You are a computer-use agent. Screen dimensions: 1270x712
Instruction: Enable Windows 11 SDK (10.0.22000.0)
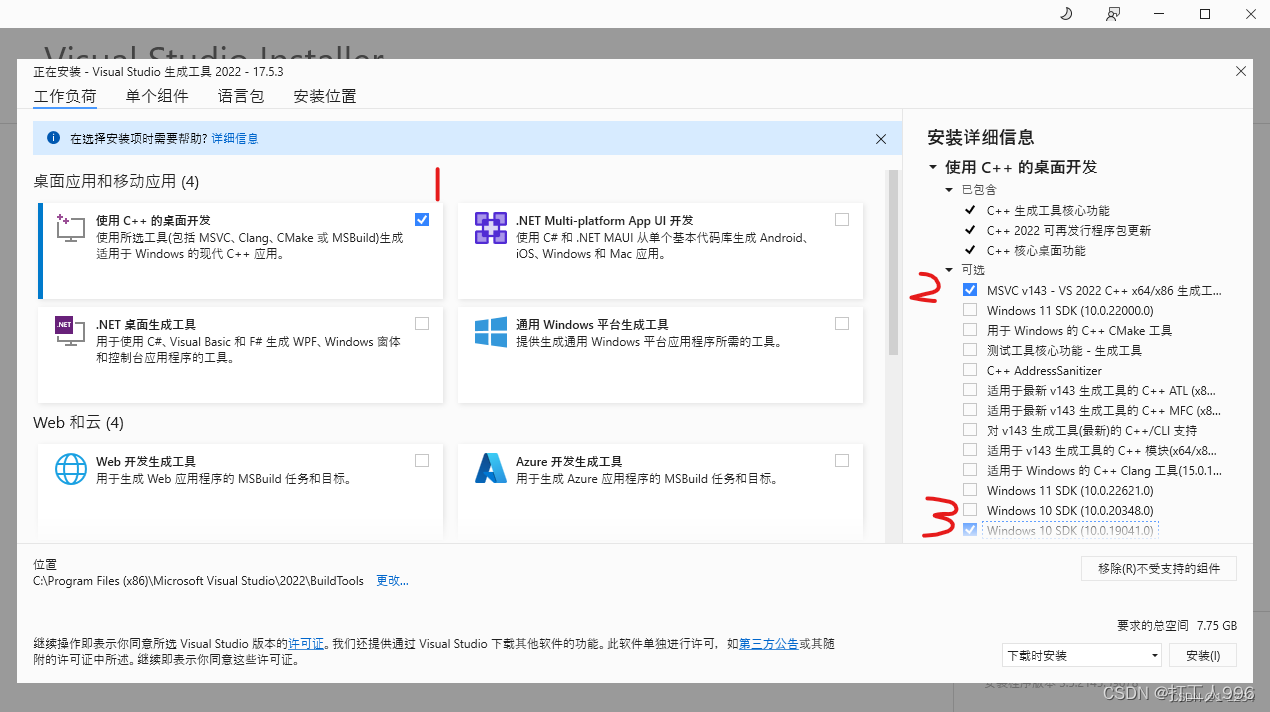pyautogui.click(x=969, y=310)
